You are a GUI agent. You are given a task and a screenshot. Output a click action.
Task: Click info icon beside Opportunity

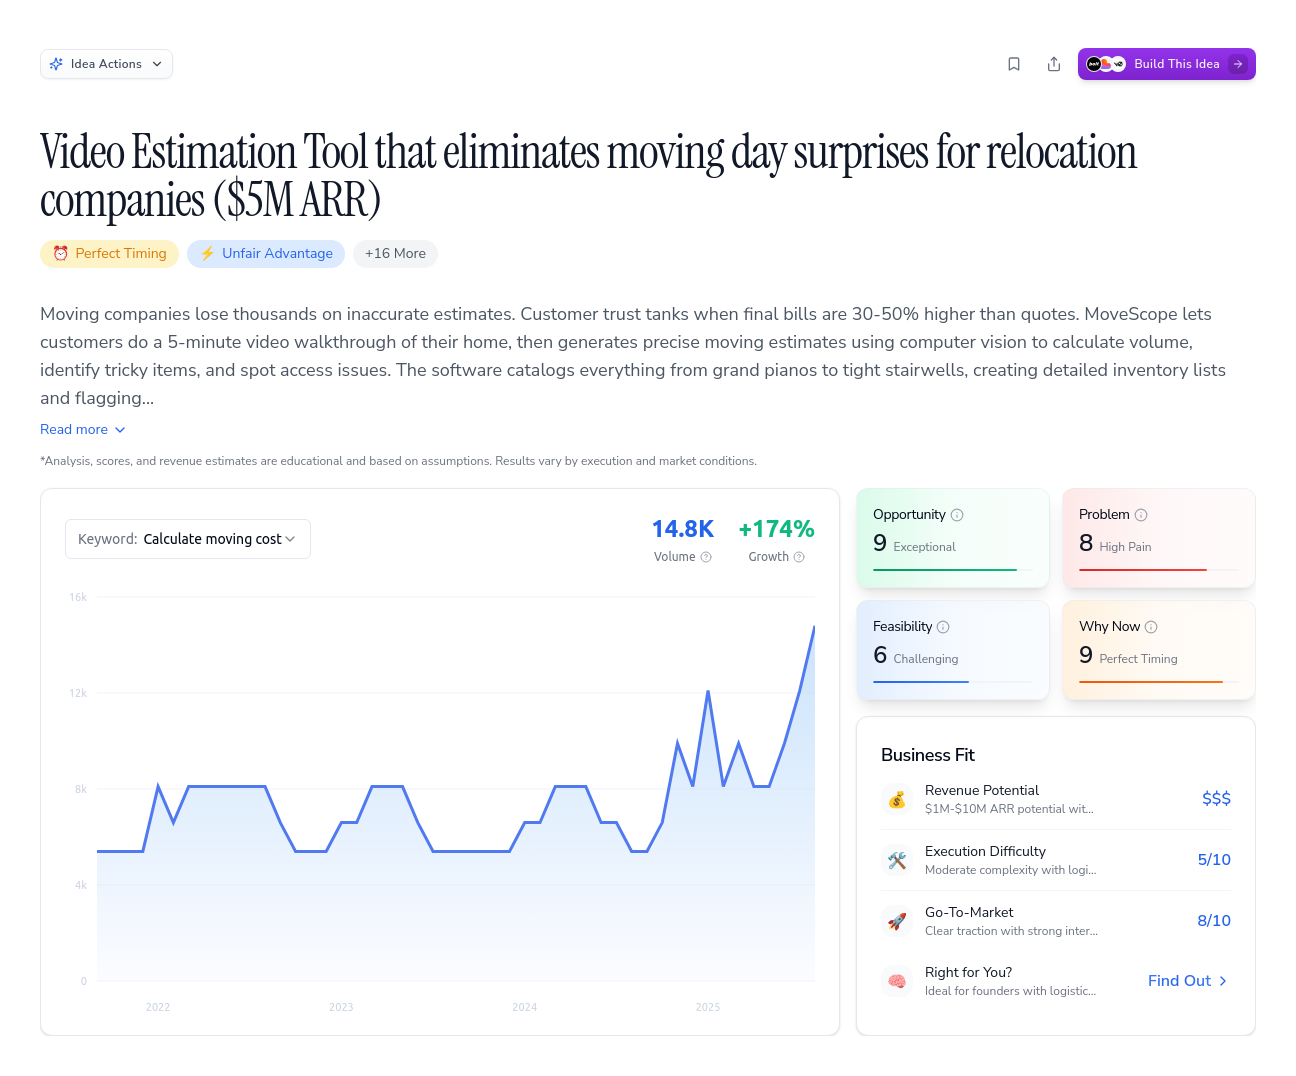[957, 515]
